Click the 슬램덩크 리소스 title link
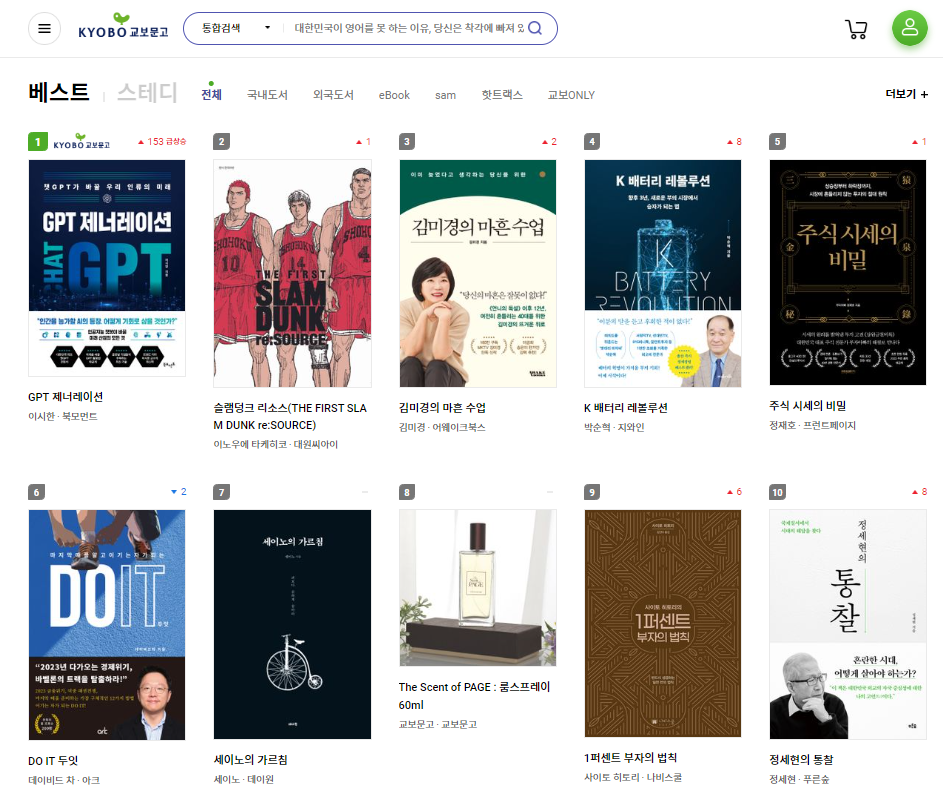The image size is (943, 804). pos(290,416)
